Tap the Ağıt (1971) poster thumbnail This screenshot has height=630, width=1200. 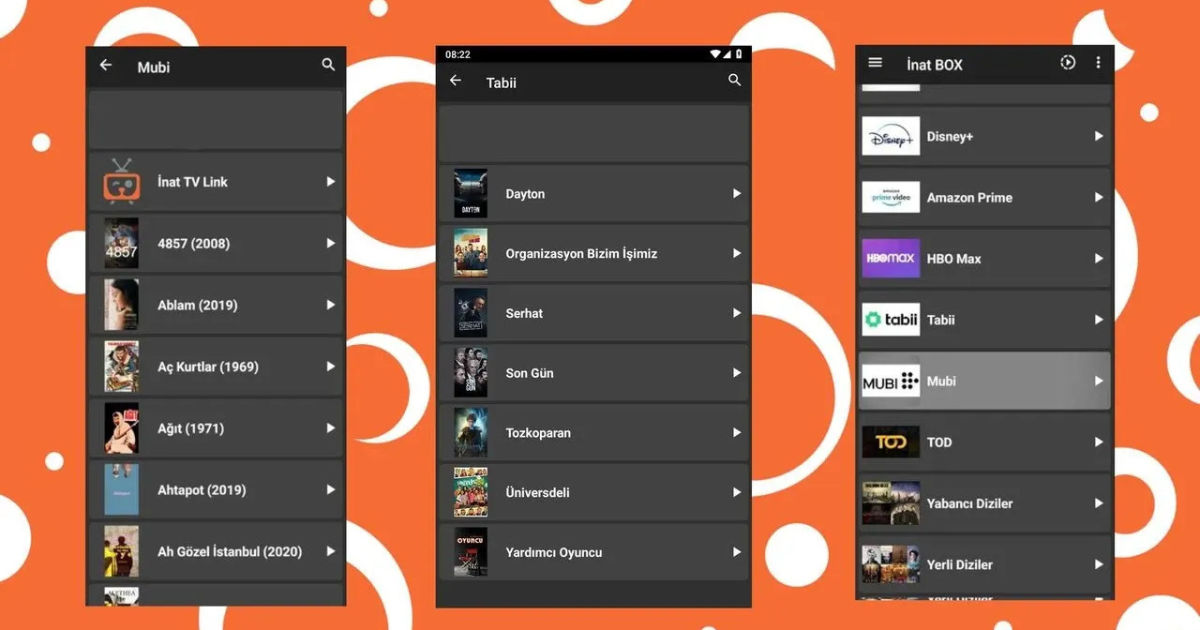tap(122, 428)
